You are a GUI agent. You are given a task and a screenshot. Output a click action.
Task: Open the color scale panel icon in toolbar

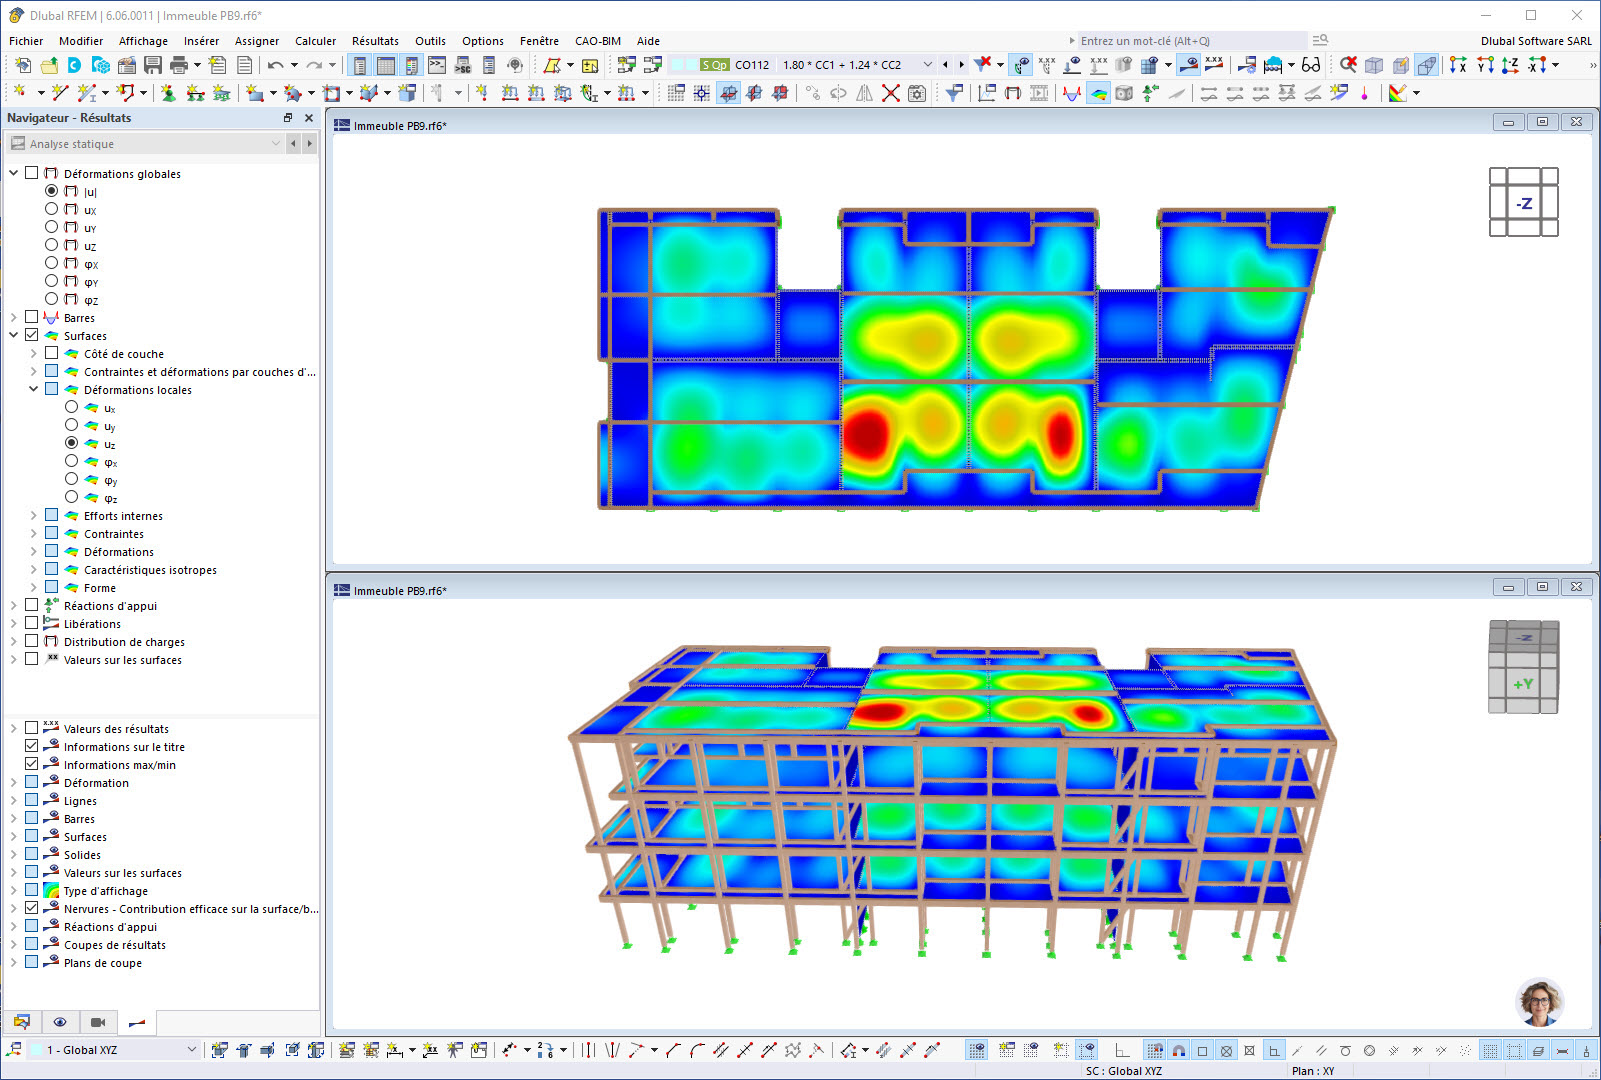1399,93
